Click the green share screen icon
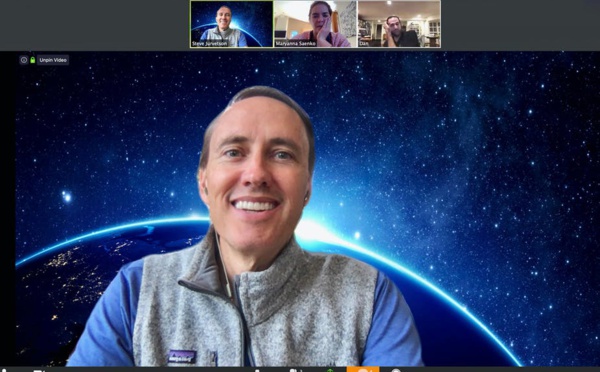Screen dimensions: 600x372 click(330, 370)
